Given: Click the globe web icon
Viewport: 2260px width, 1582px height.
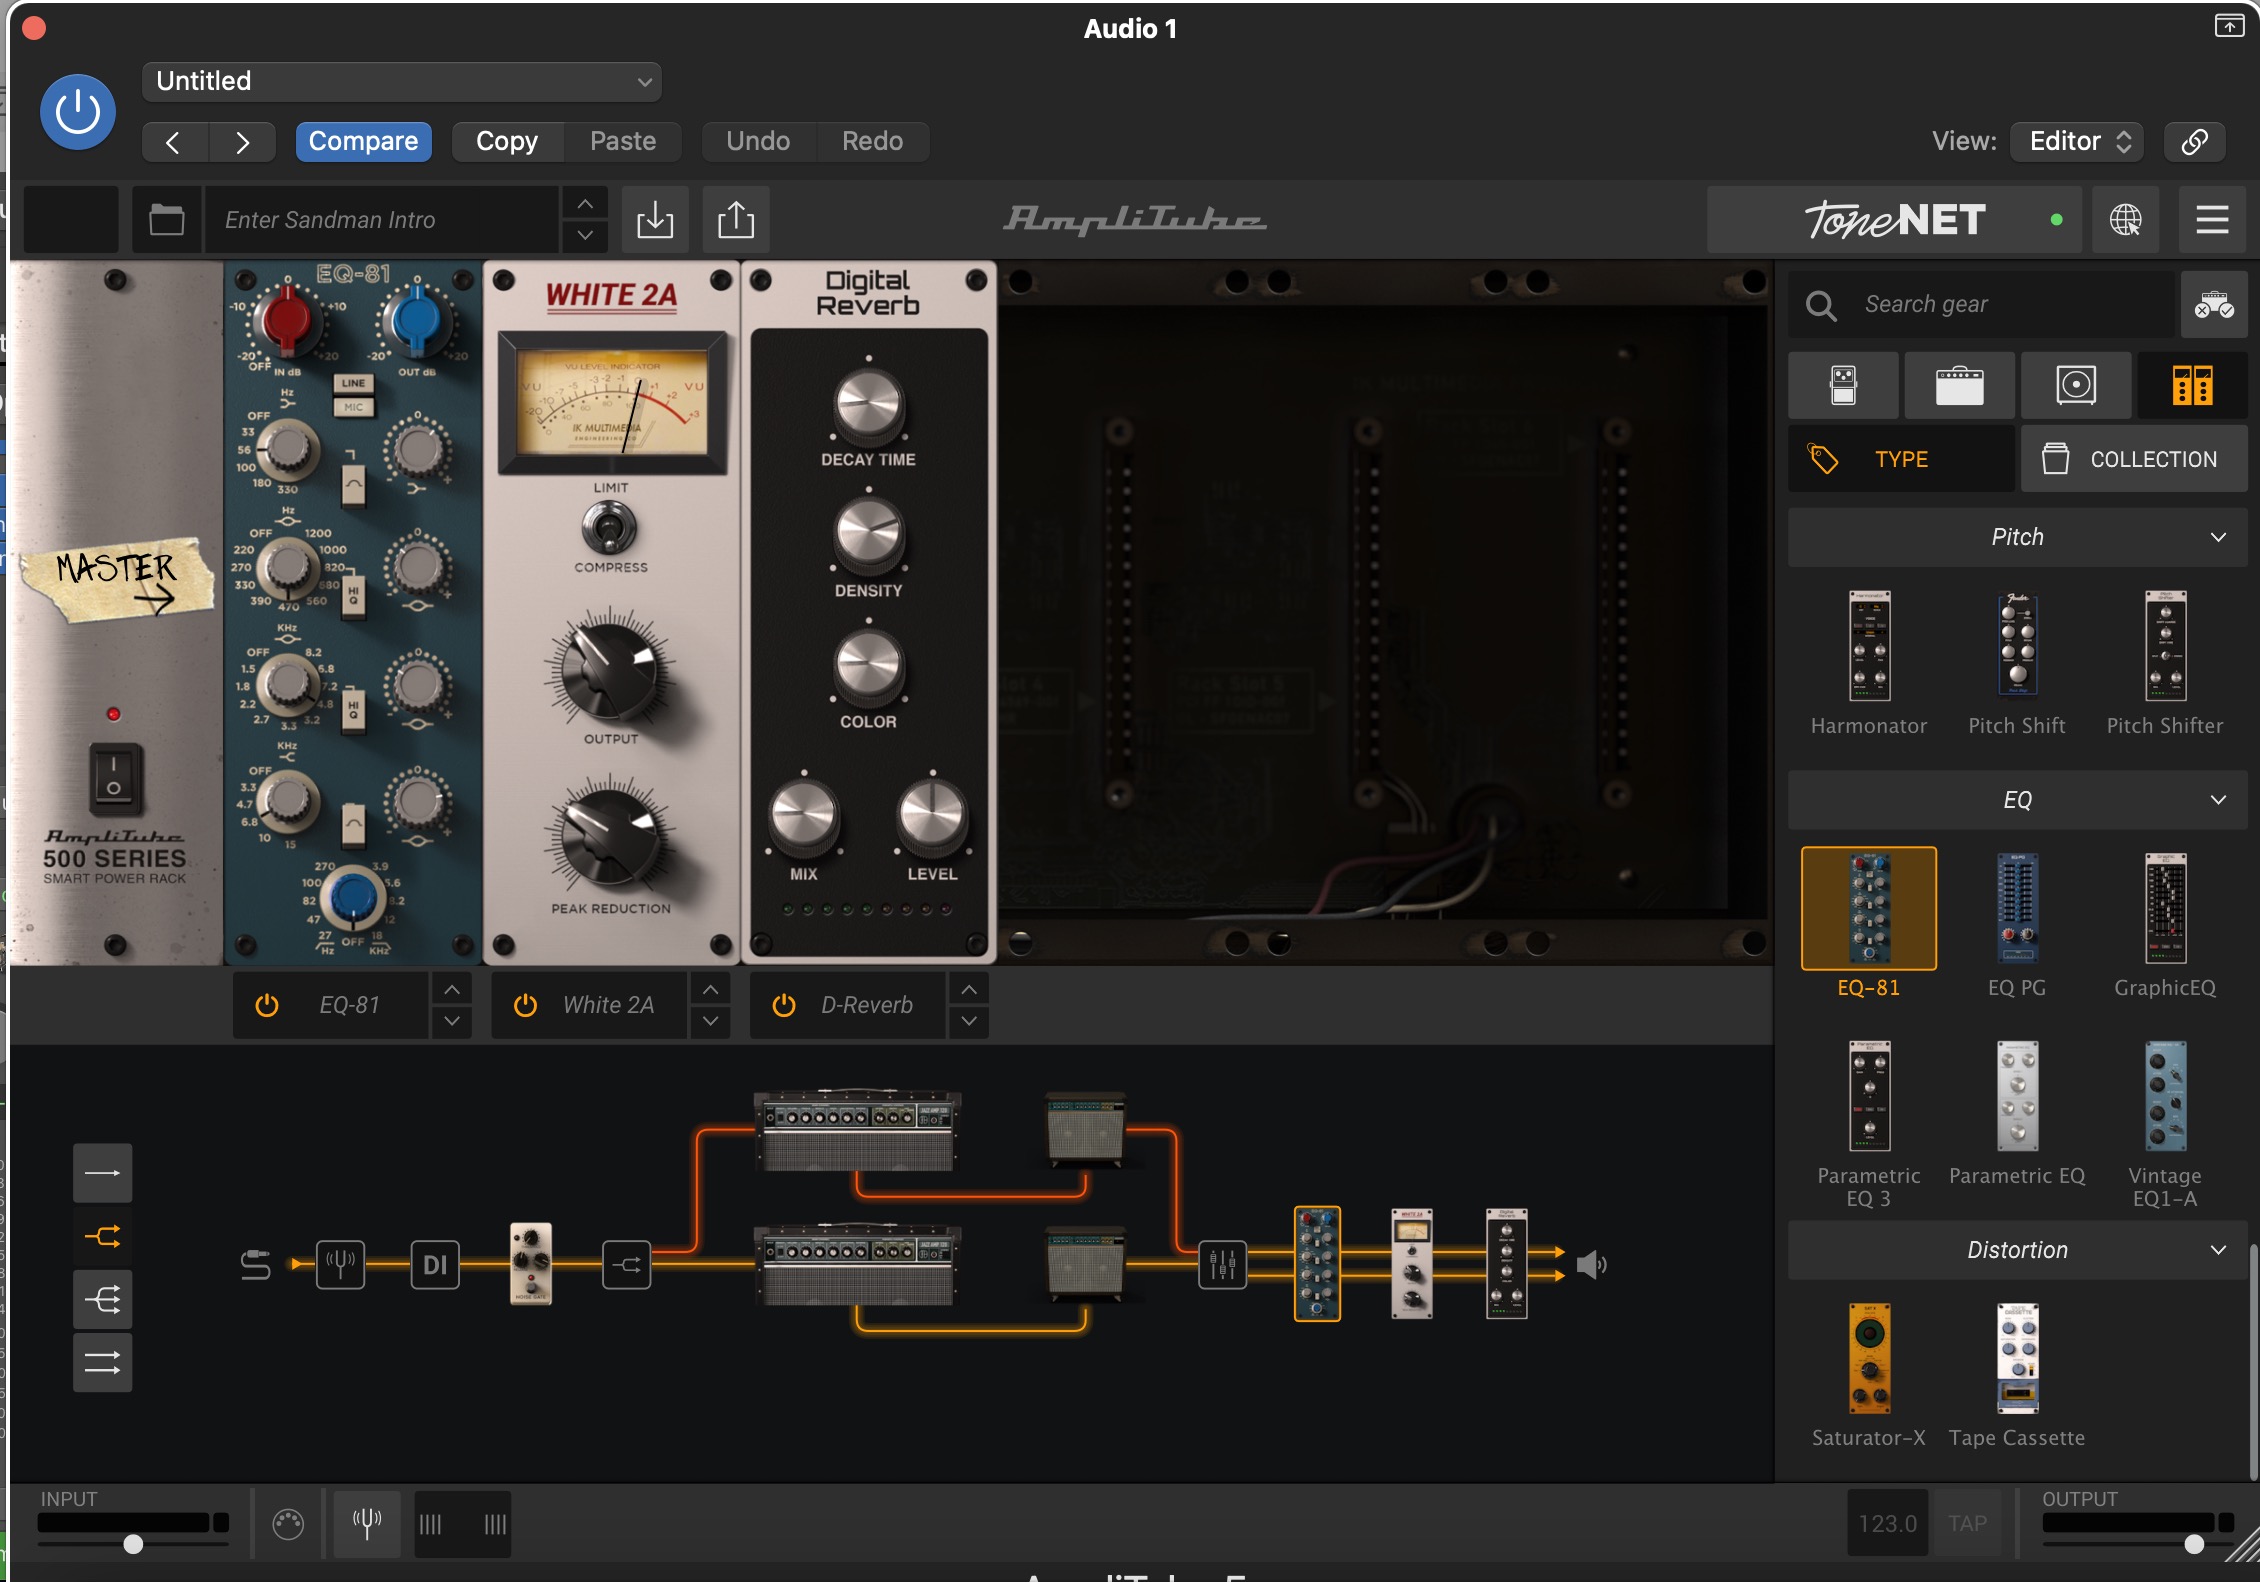Looking at the screenshot, I should 2125,220.
